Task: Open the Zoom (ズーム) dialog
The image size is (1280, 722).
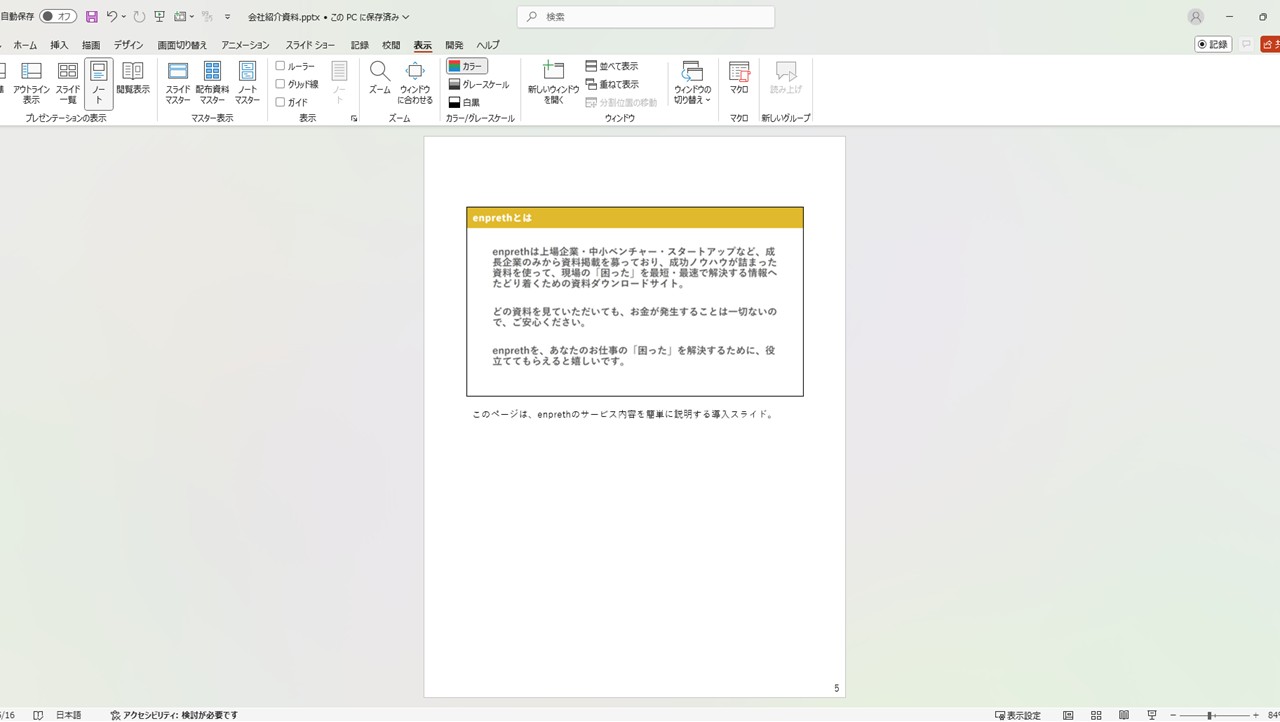Action: [x=380, y=78]
